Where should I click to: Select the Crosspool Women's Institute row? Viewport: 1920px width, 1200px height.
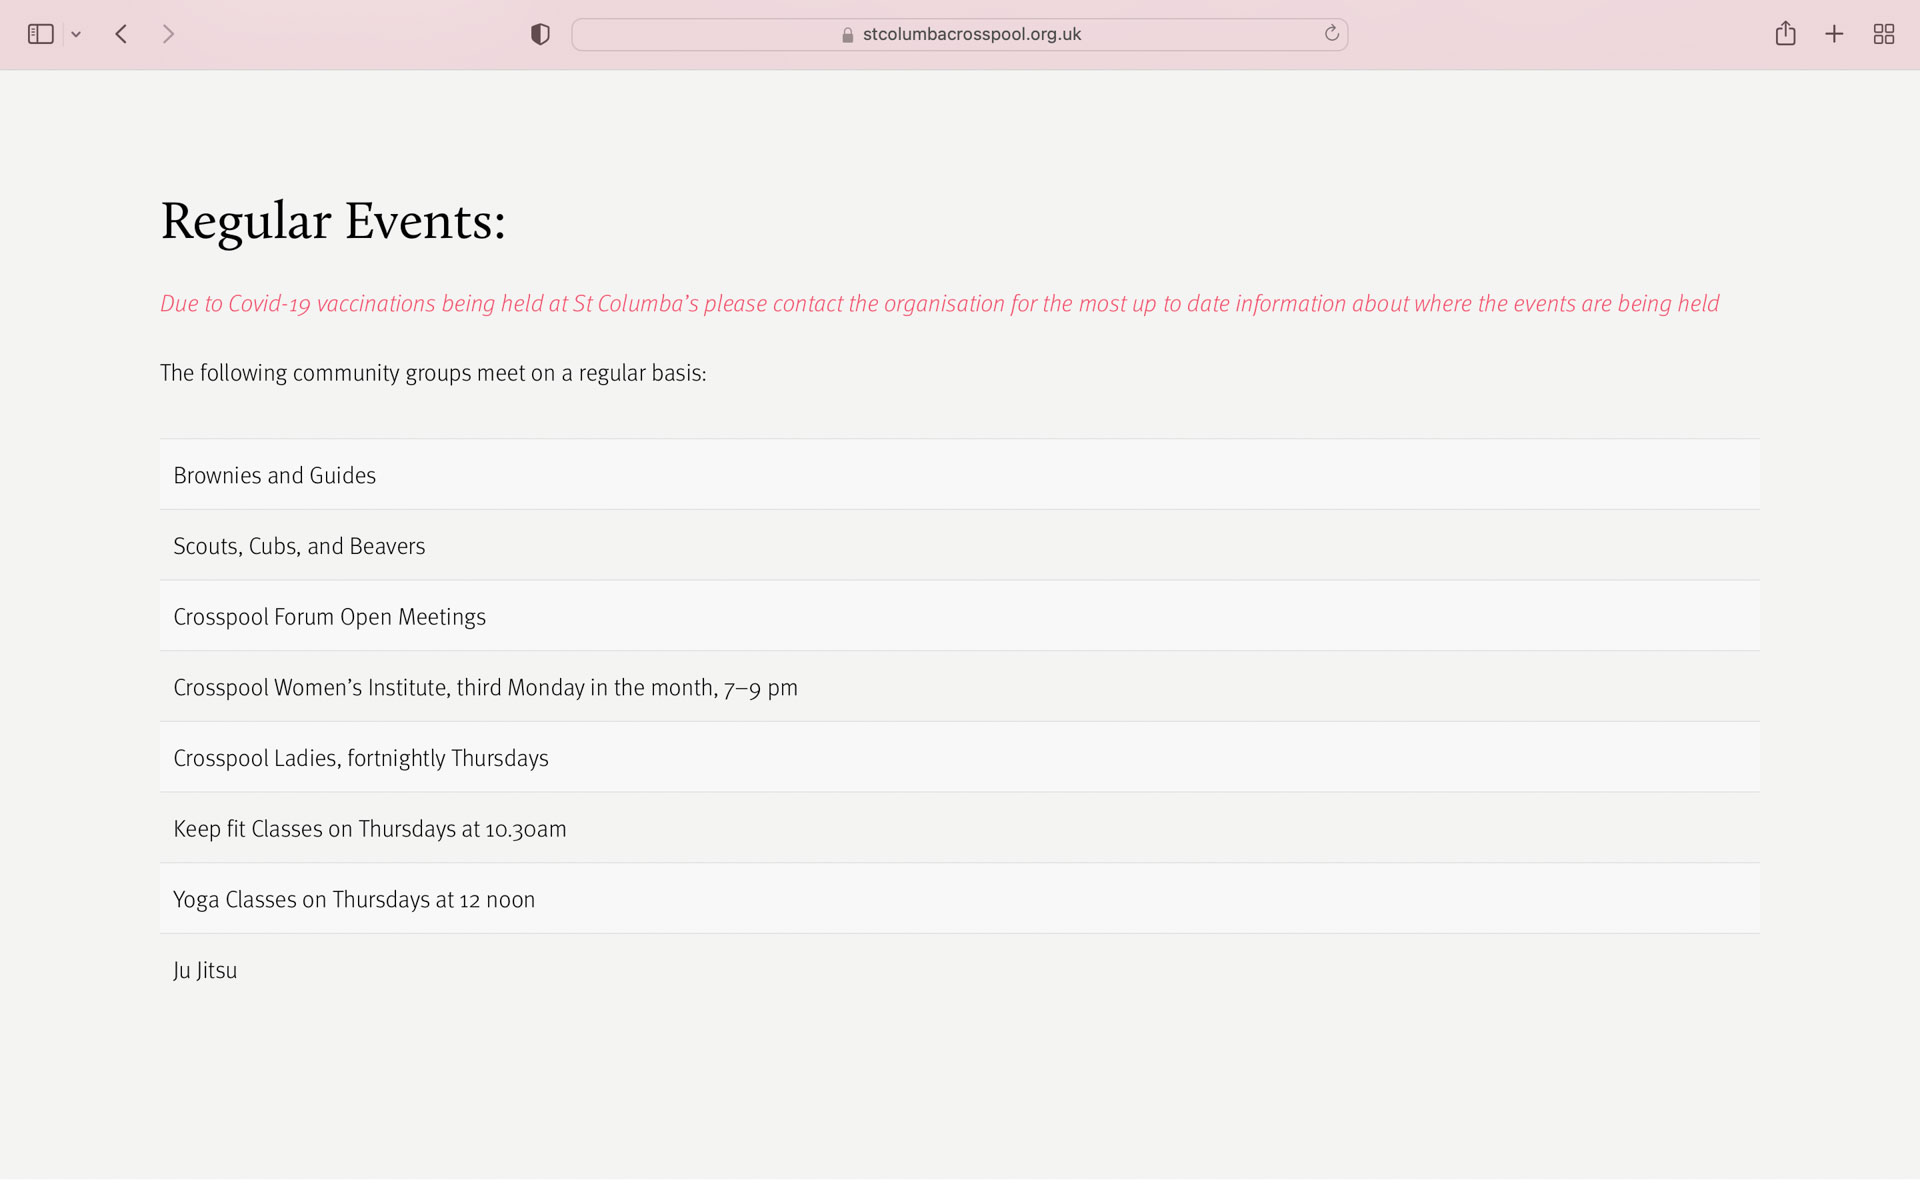coord(959,687)
